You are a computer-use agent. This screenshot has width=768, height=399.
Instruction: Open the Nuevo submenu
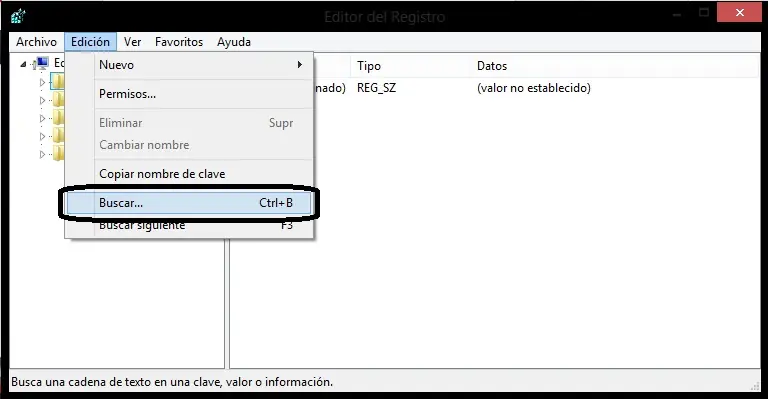coord(189,65)
